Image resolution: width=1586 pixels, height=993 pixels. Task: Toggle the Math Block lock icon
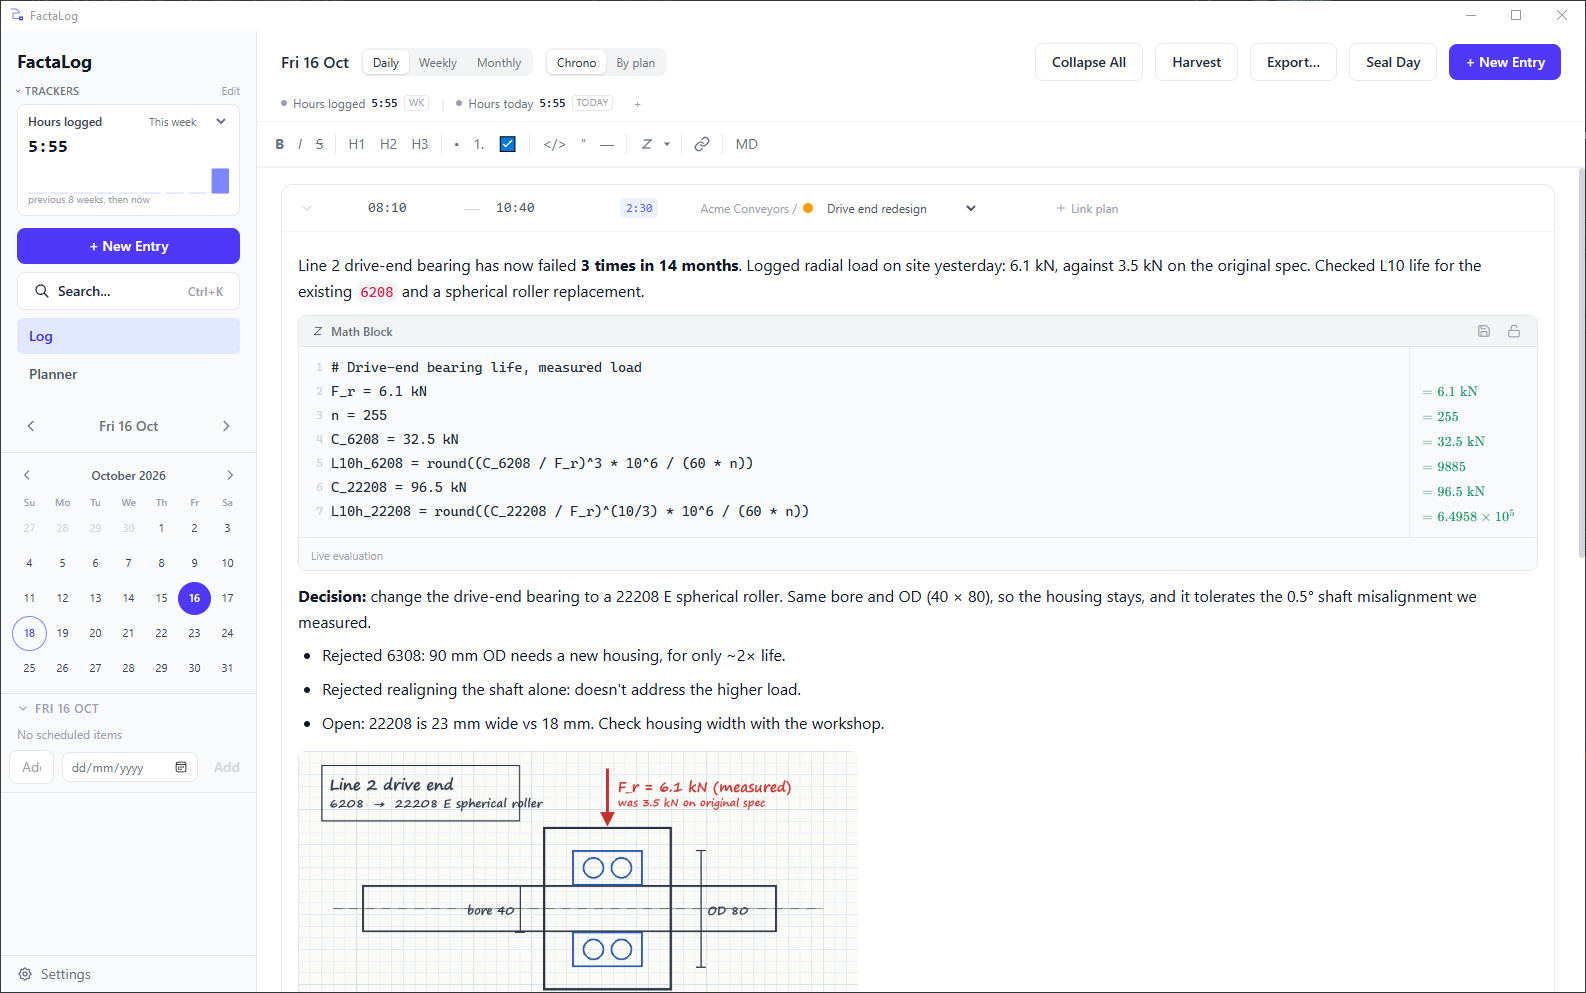click(1514, 331)
